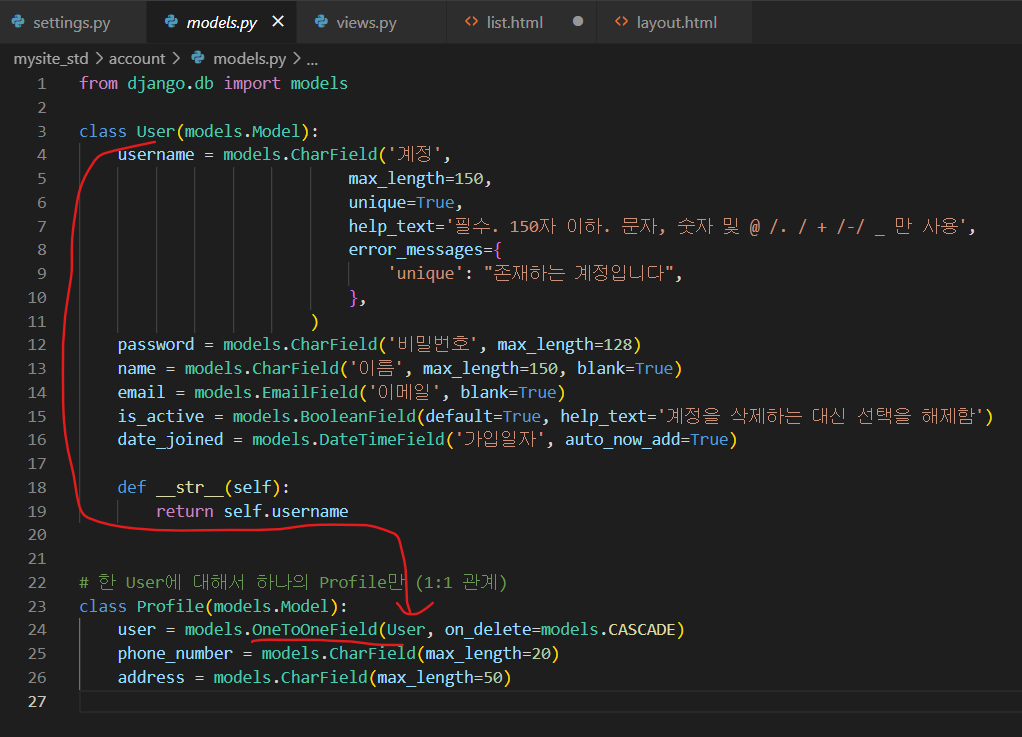Click 'error_messages' on line 8
Viewport: 1022px width, 737px height.
[x=415, y=250]
